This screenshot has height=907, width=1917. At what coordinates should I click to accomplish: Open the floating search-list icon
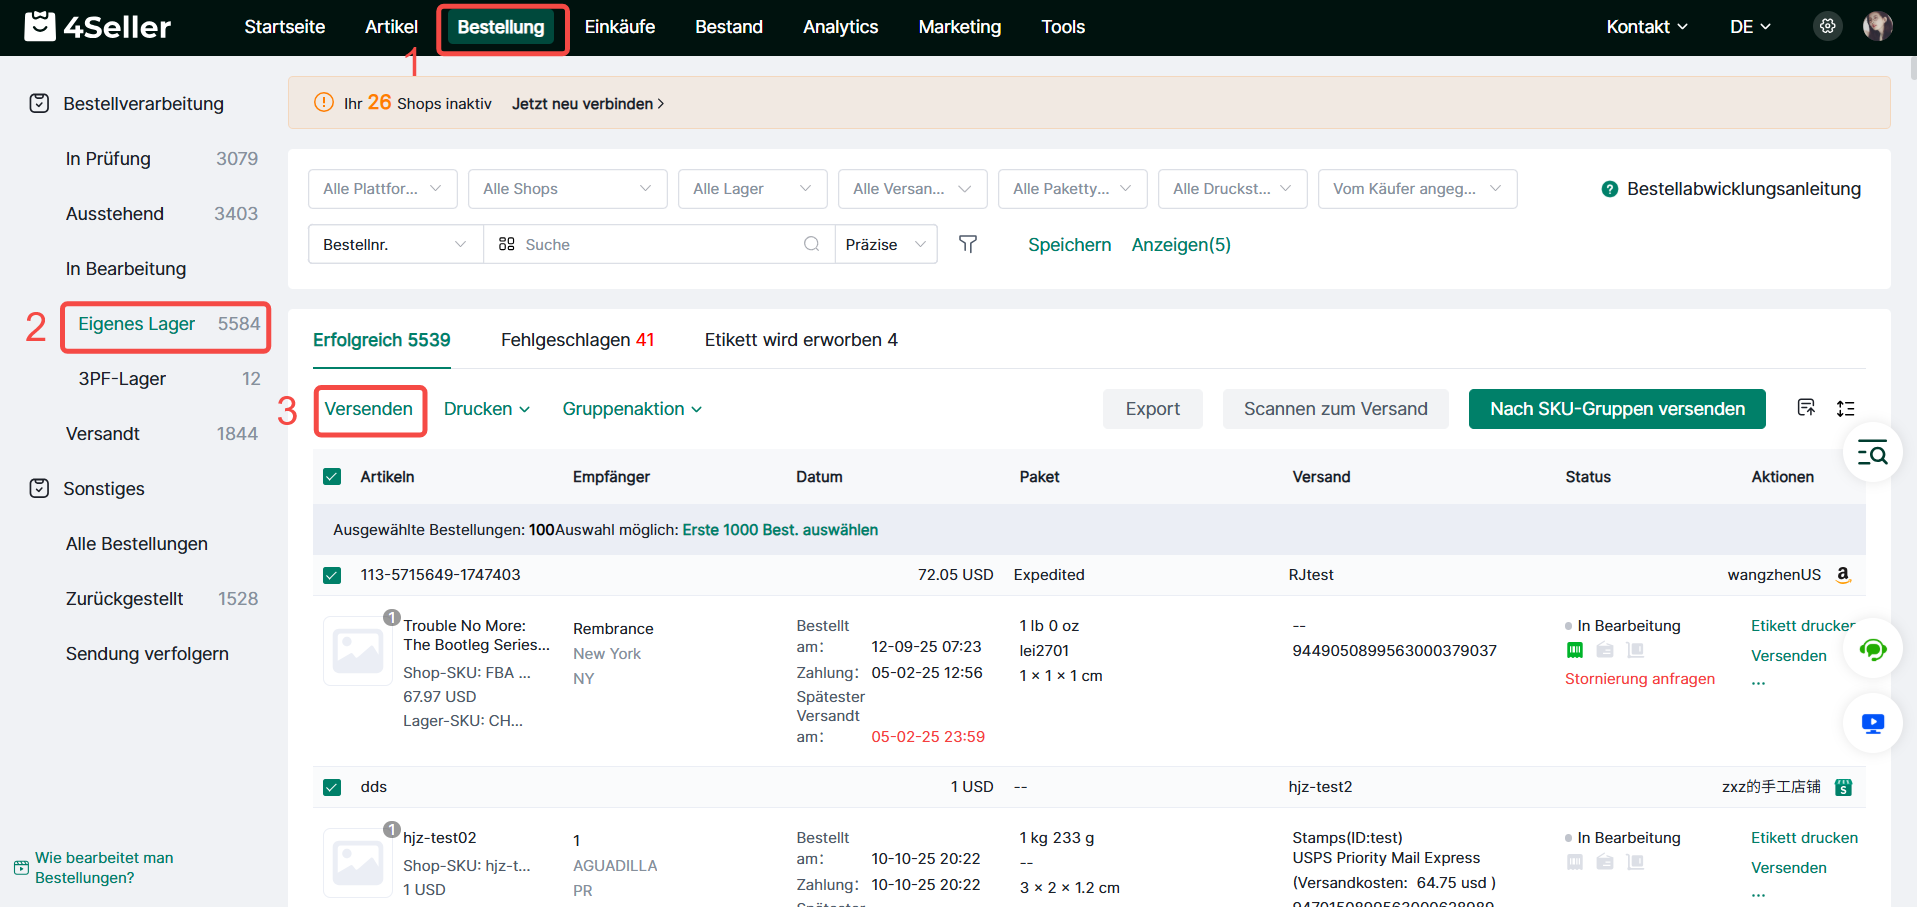(1872, 454)
